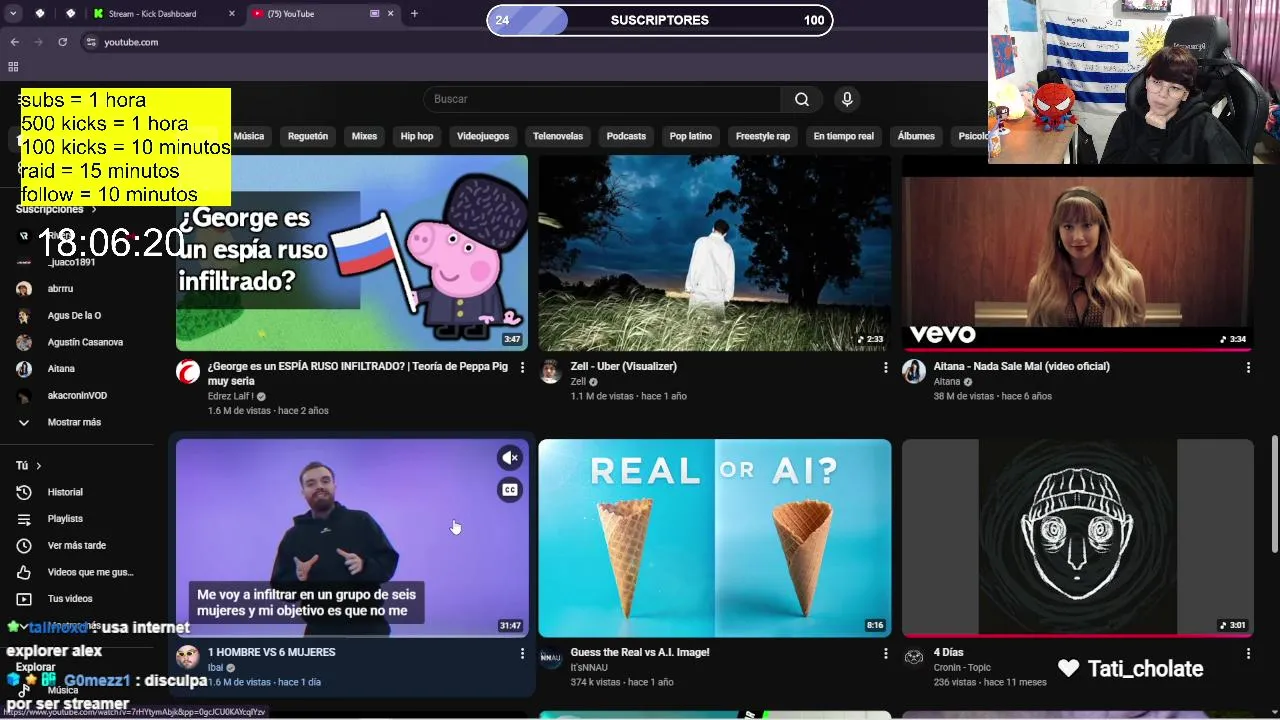Go forward in browser history
This screenshot has height=720, width=1280.
tap(38, 42)
